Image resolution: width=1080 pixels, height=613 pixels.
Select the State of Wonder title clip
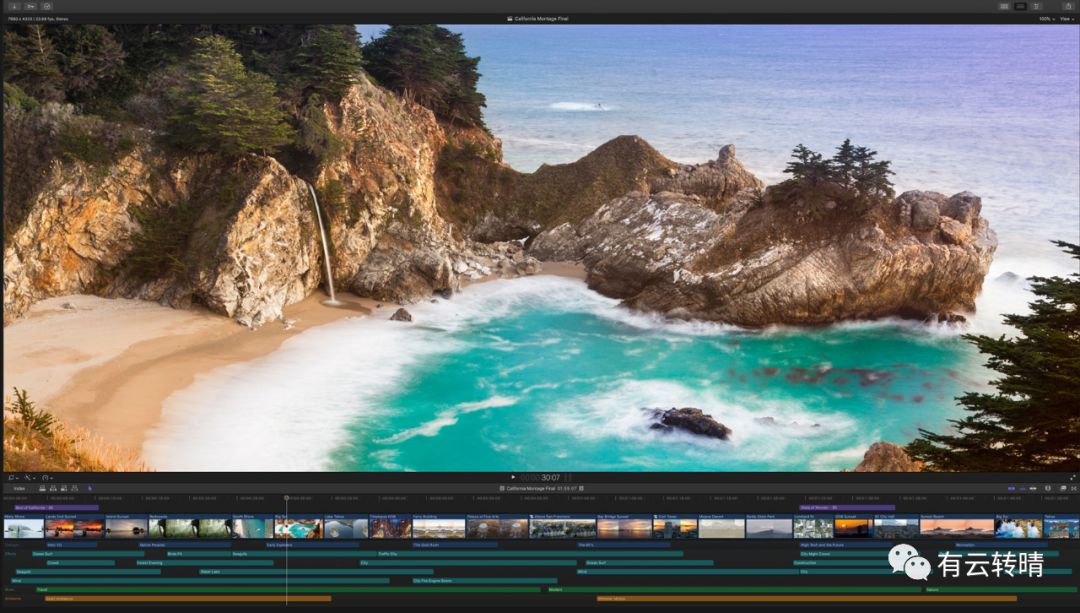[x=847, y=508]
